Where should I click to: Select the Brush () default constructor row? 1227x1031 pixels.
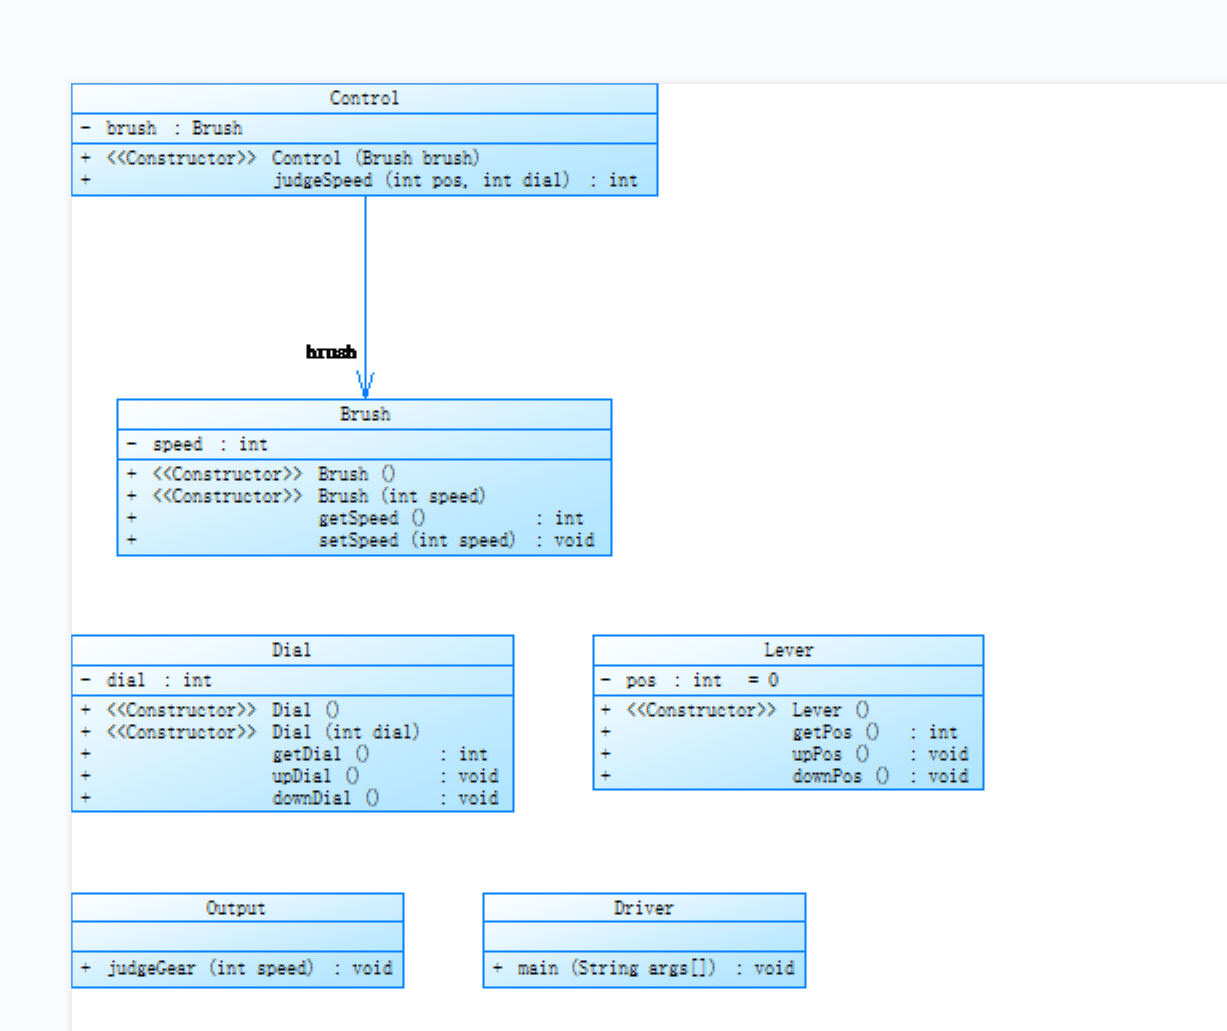pos(262,474)
